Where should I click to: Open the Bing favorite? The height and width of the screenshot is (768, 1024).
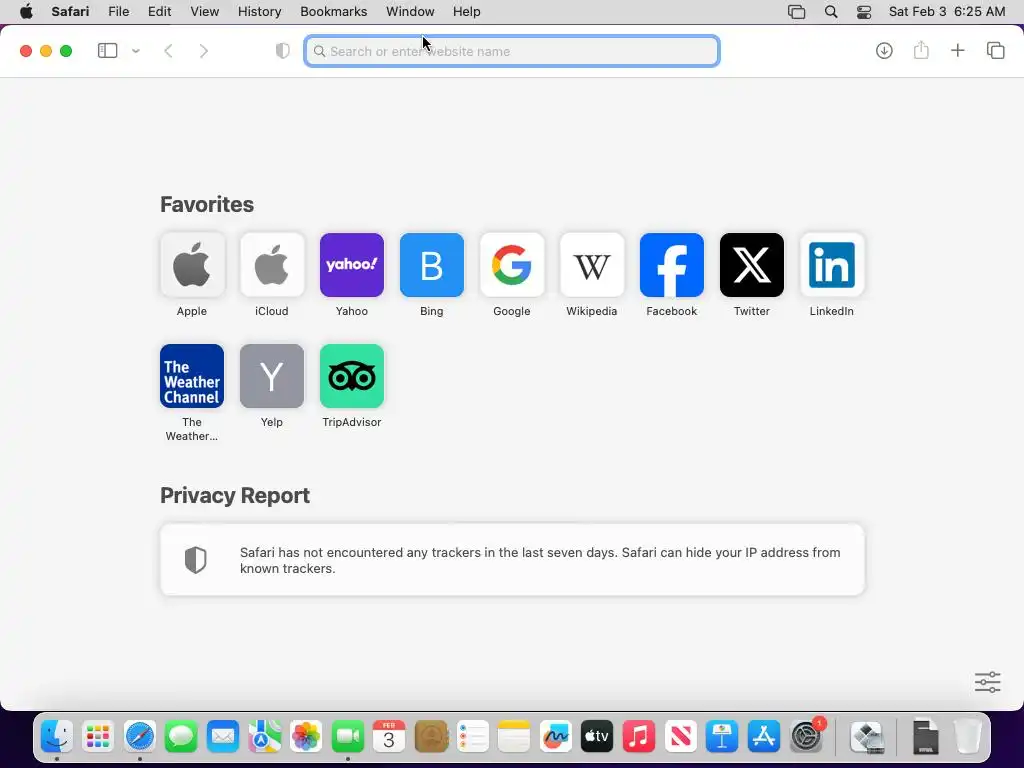(x=432, y=265)
